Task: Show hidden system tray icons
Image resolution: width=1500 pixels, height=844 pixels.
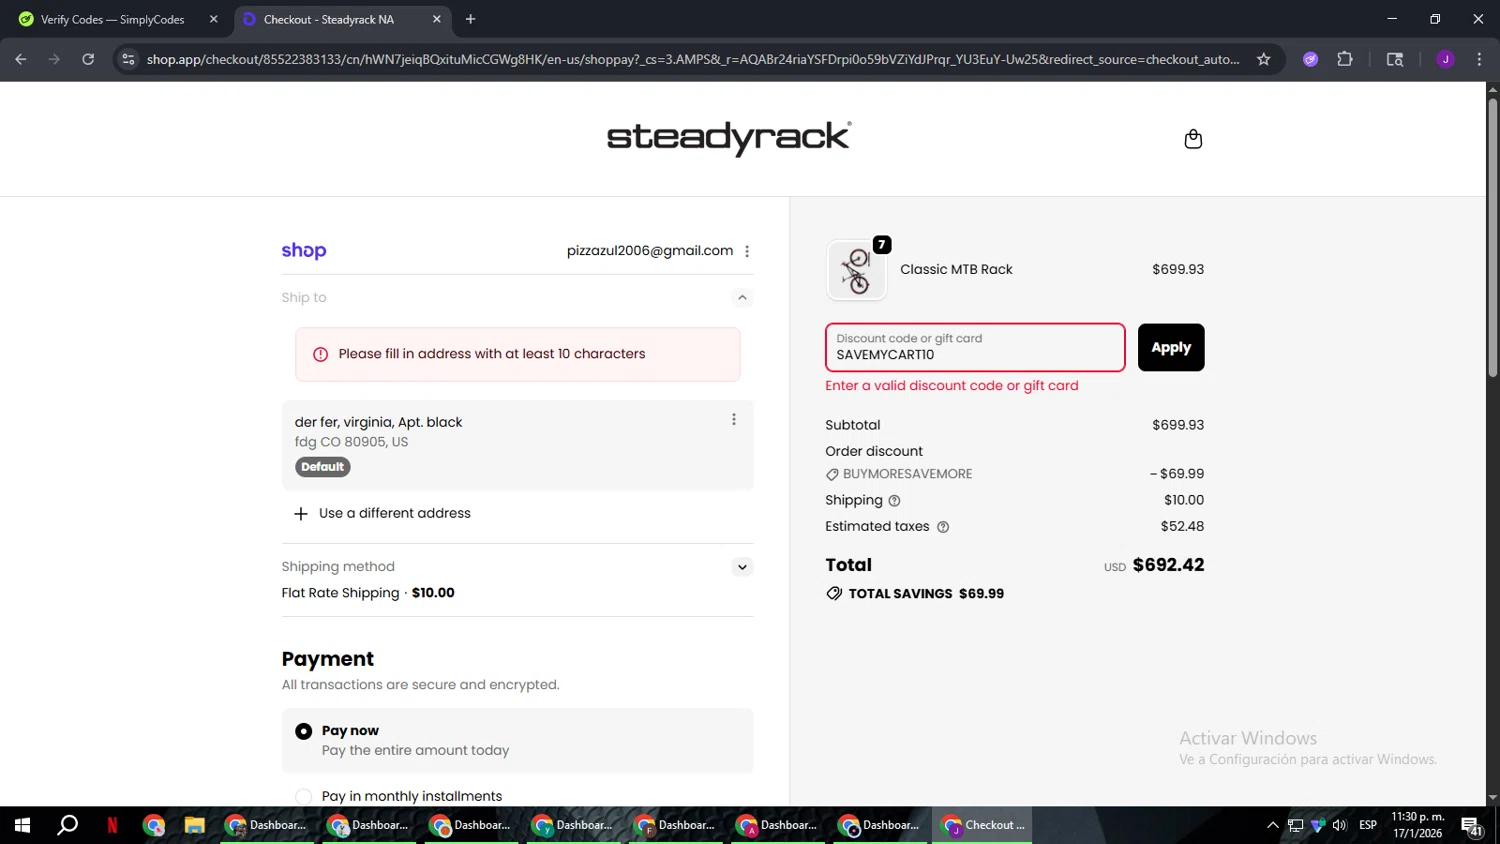Action: (x=1272, y=825)
